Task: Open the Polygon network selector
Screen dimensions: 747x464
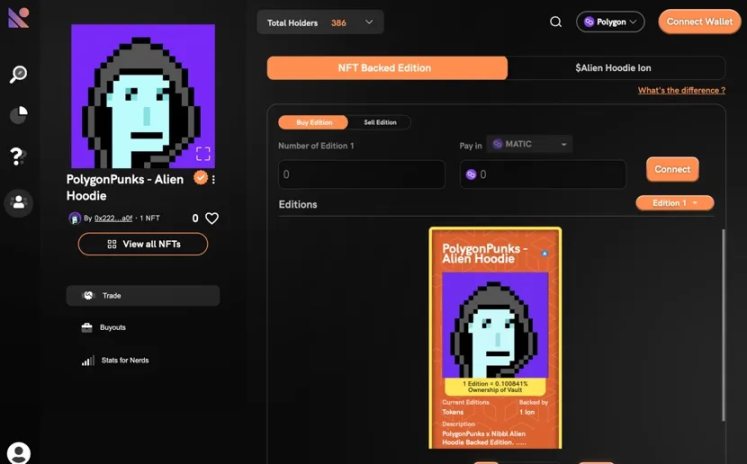Action: 610,22
